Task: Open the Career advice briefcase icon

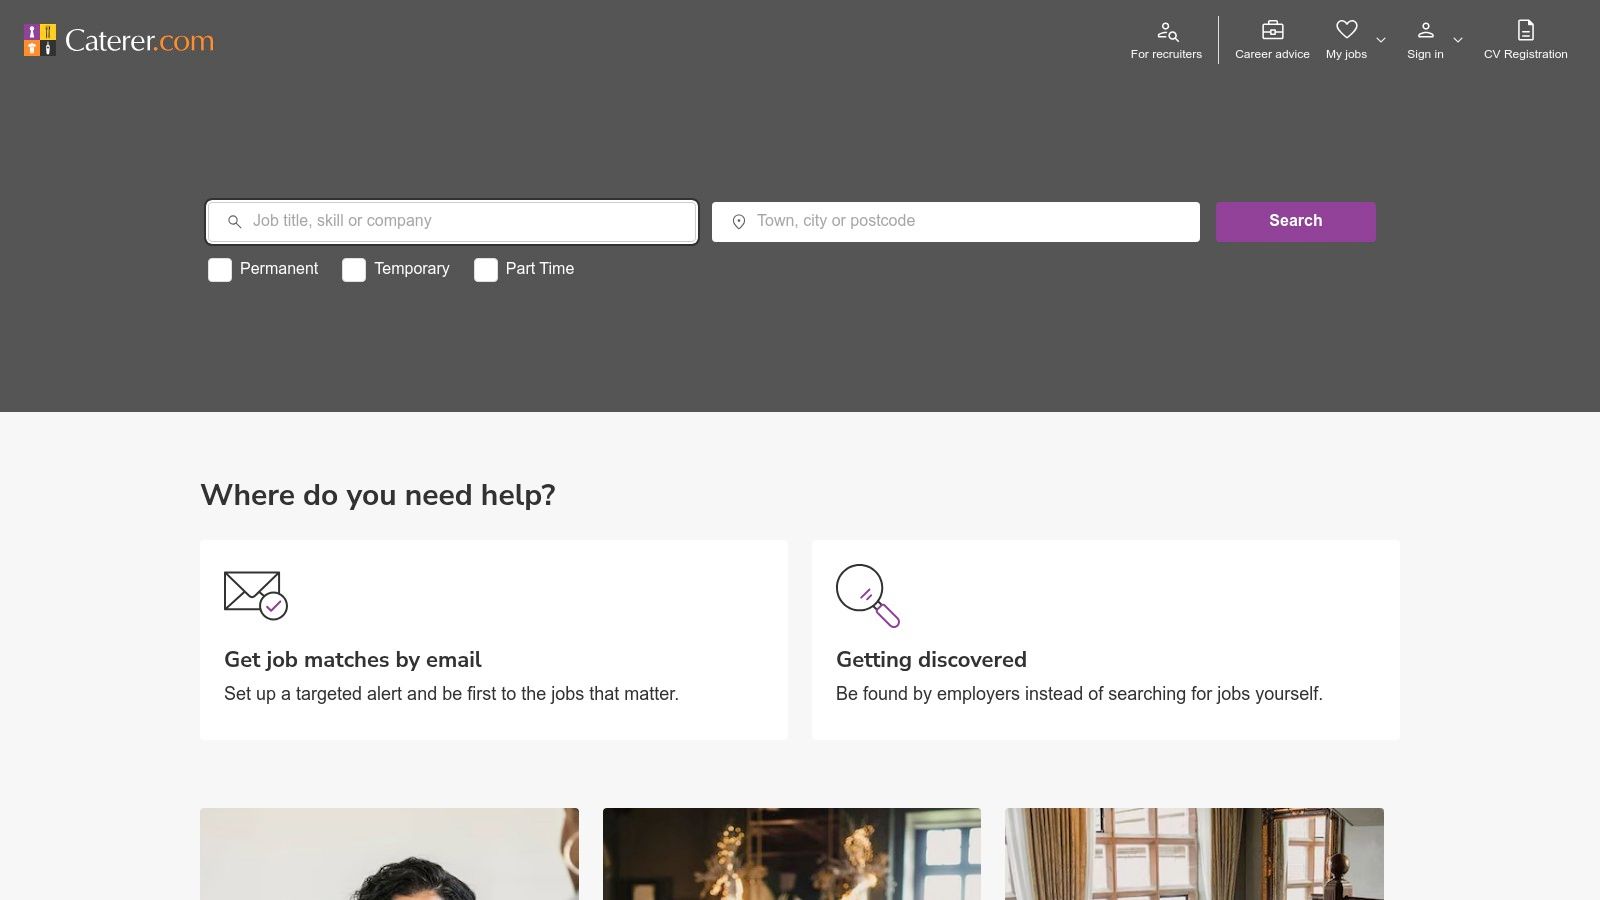Action: [1272, 30]
